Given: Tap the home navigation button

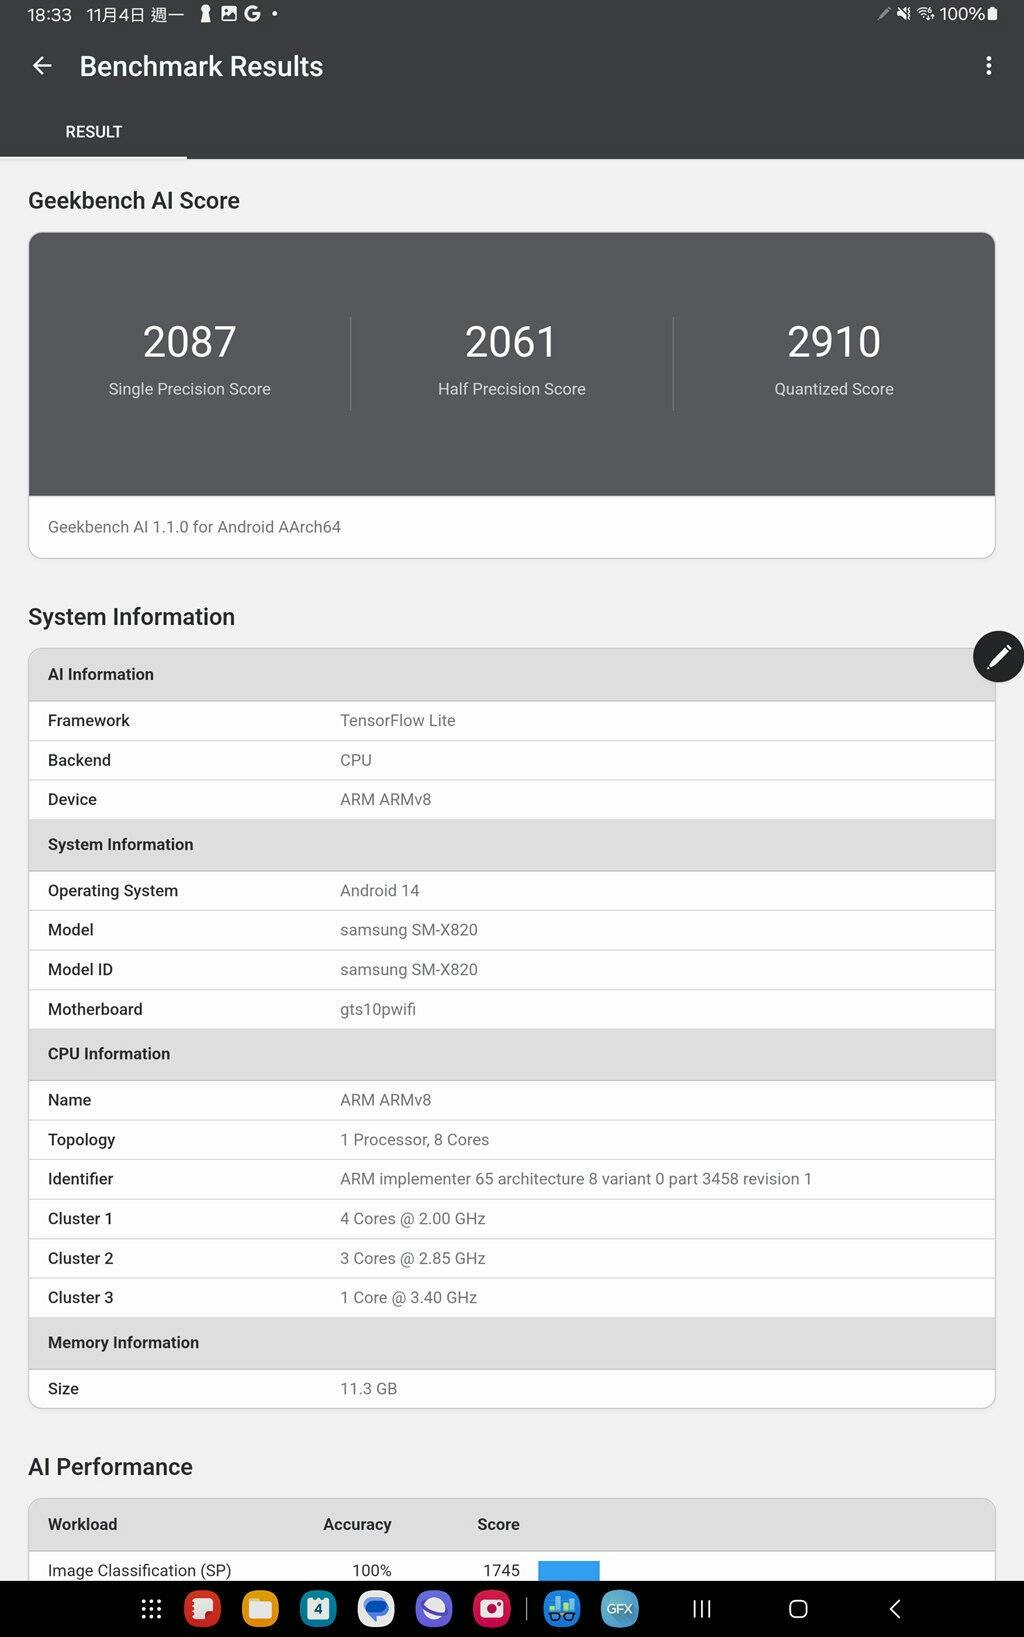Looking at the screenshot, I should (798, 1609).
